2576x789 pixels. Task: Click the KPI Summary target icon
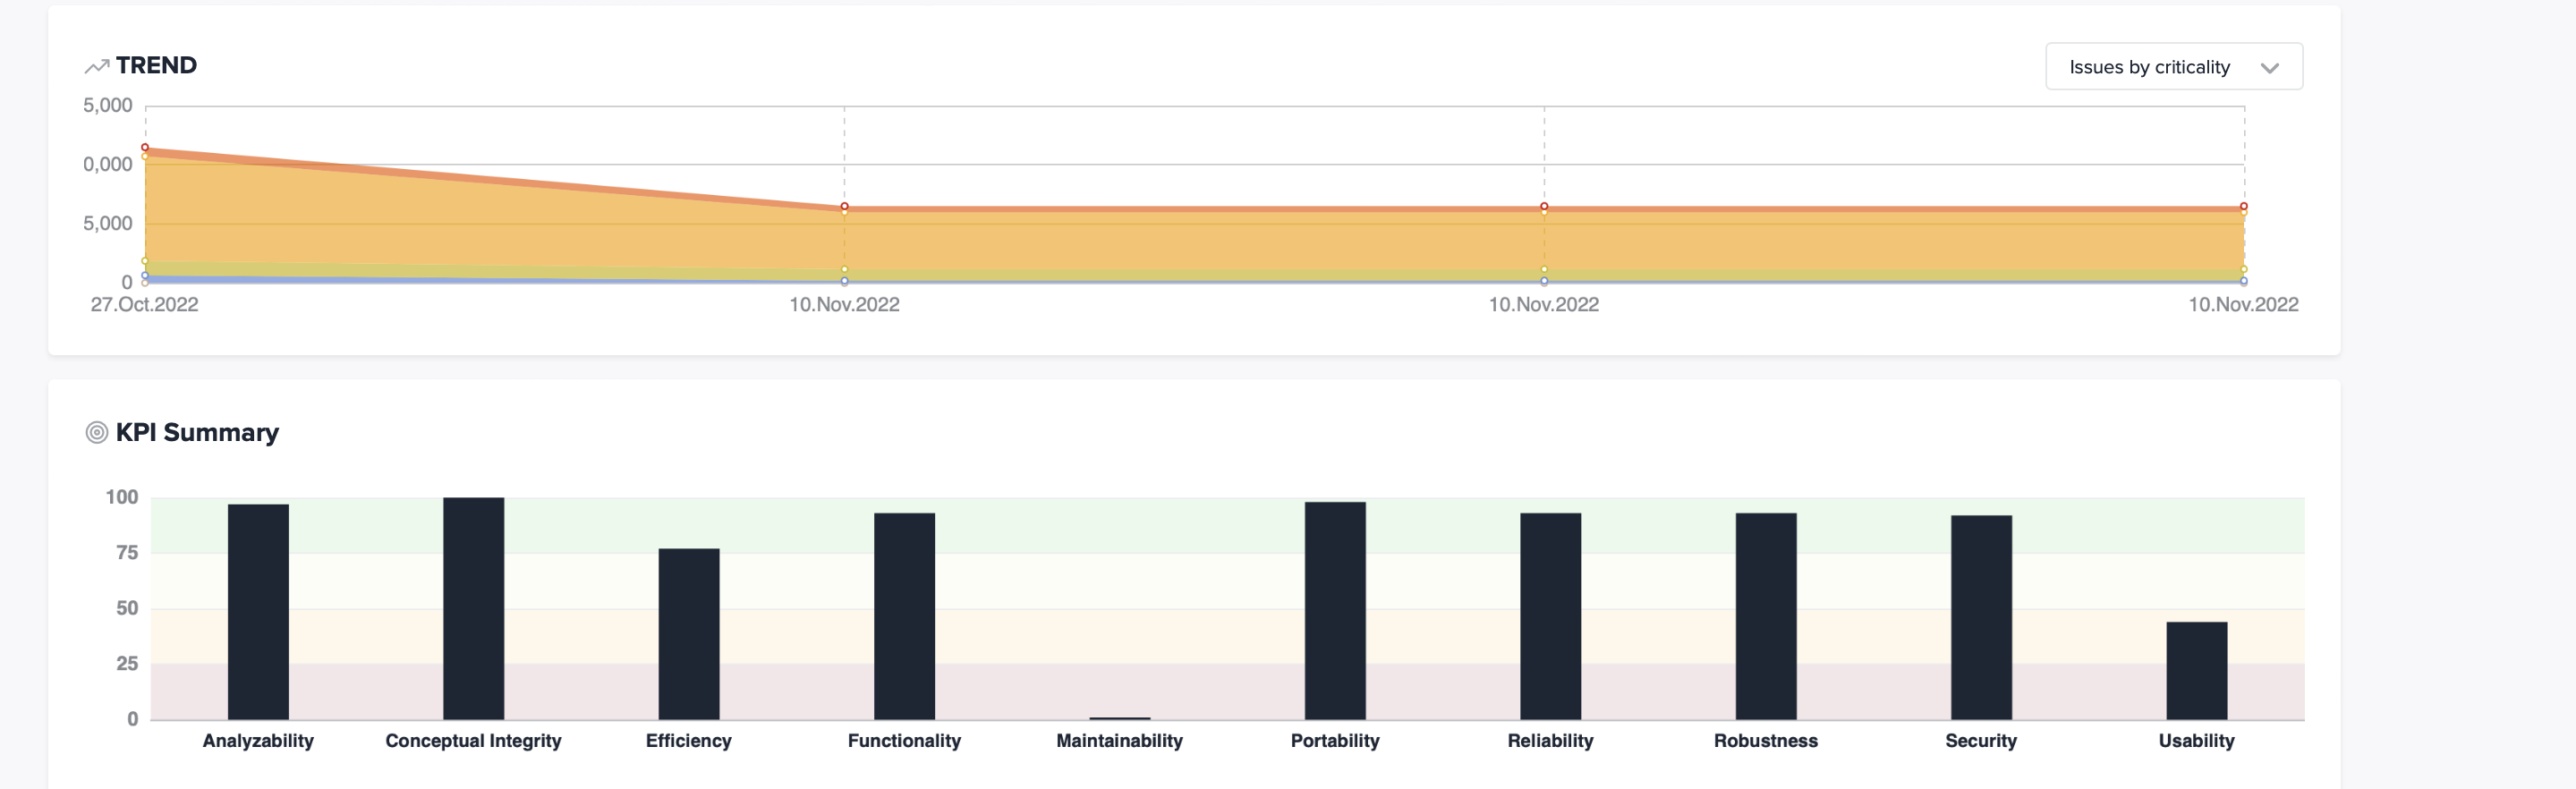click(97, 432)
